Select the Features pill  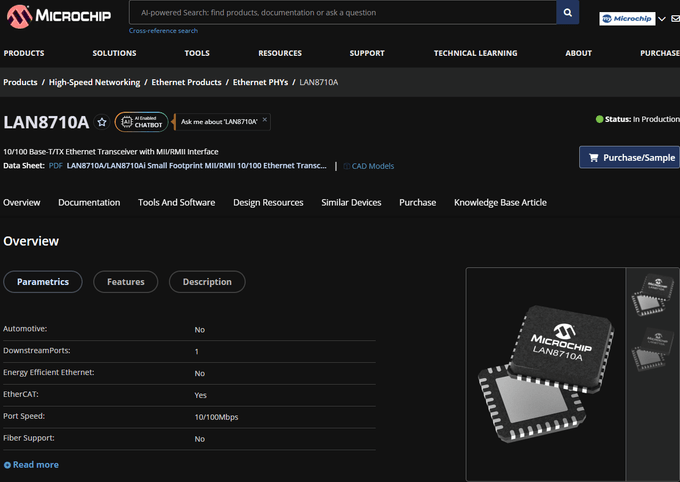pyautogui.click(x=126, y=282)
